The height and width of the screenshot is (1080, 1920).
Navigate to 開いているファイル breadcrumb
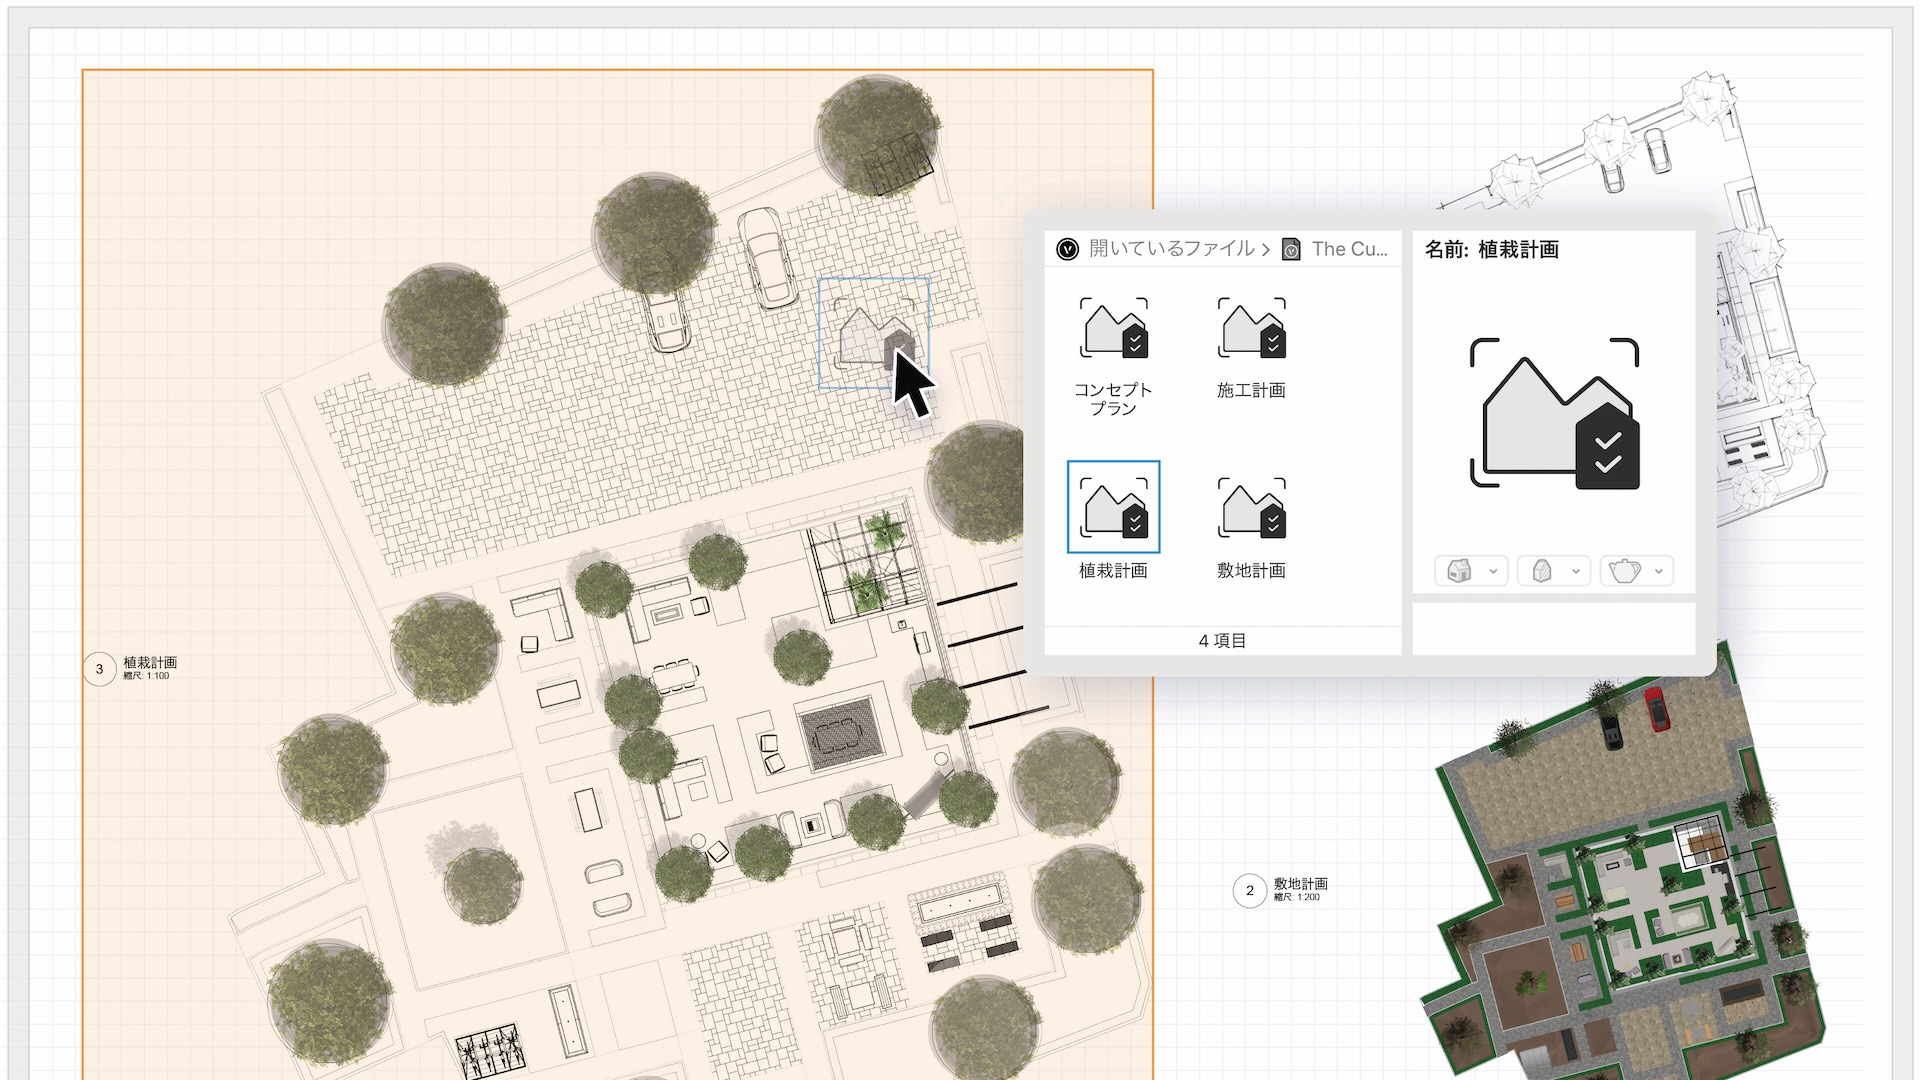tap(1172, 249)
